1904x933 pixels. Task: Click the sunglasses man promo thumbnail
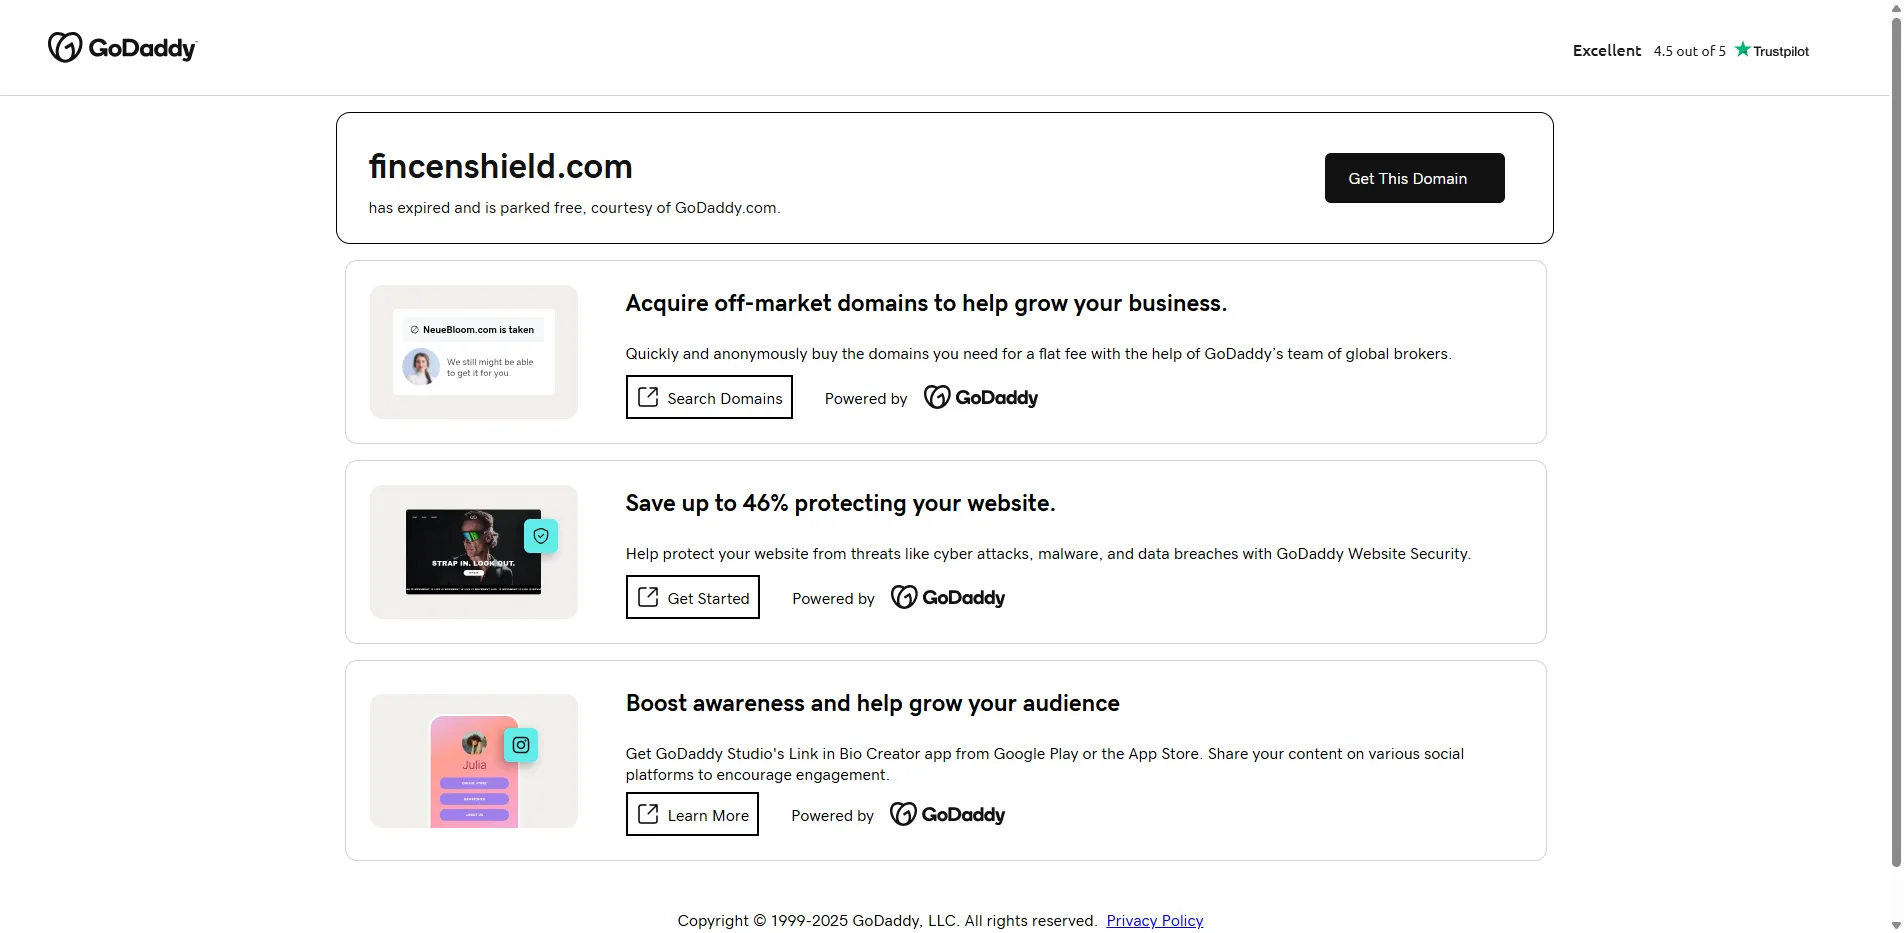click(473, 551)
